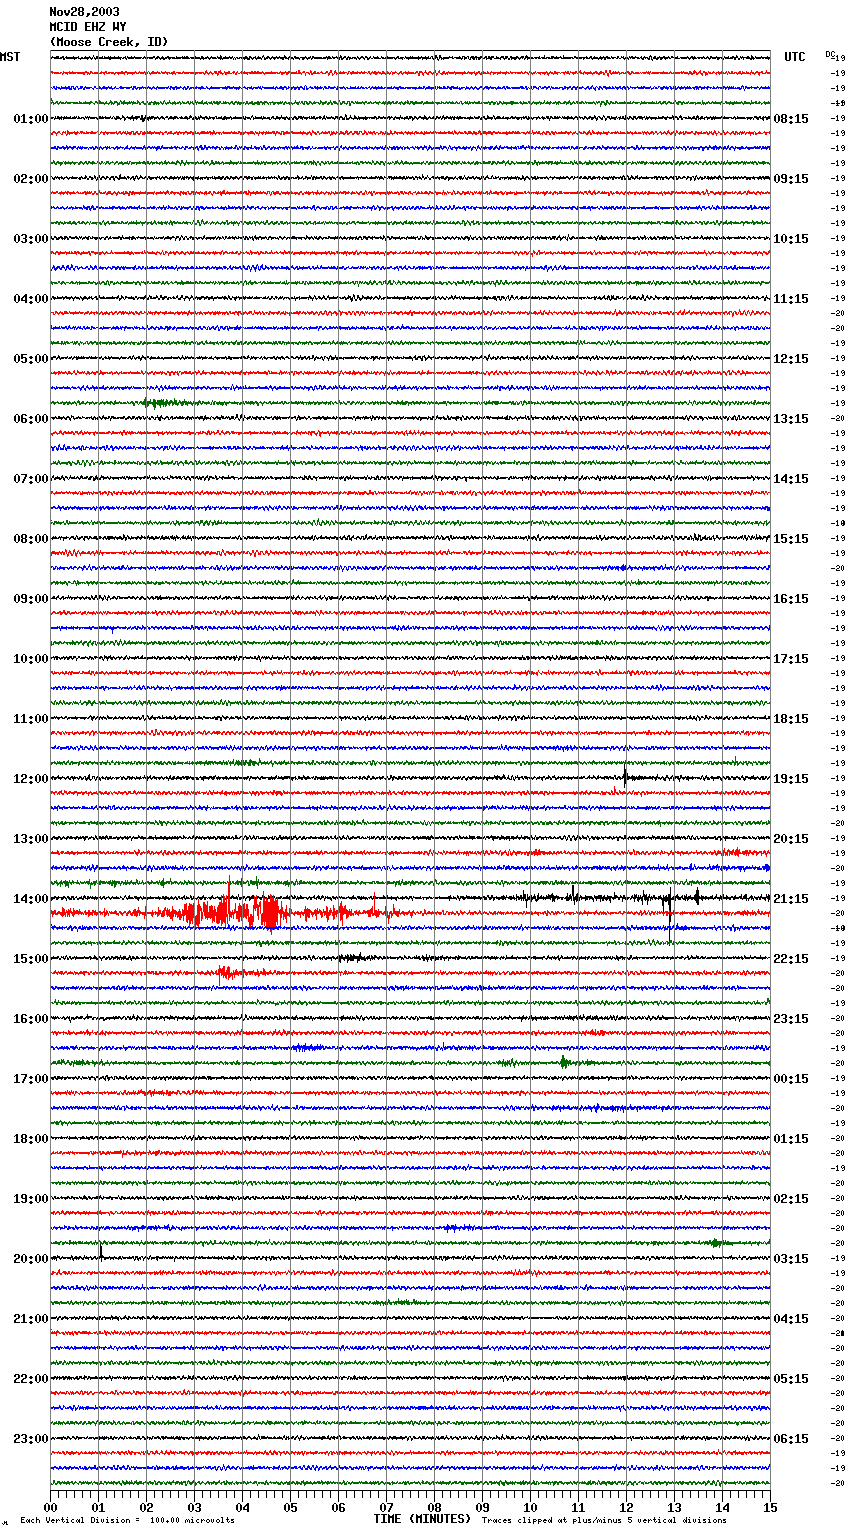Pick the 04:15 UTC time label
Screen dimensions: 850x1534
(791, 1319)
